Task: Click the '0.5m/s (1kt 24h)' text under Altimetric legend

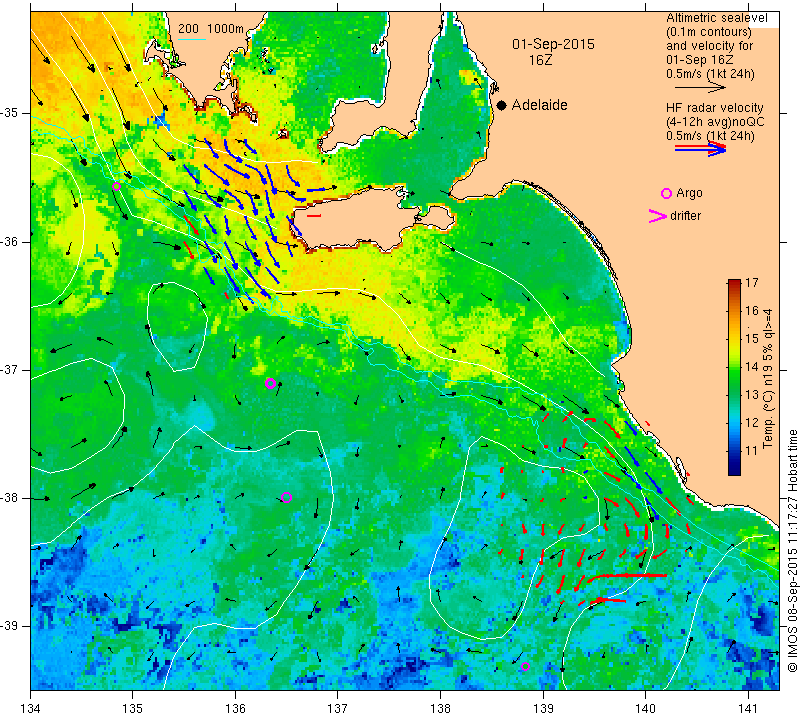Action: coord(710,74)
